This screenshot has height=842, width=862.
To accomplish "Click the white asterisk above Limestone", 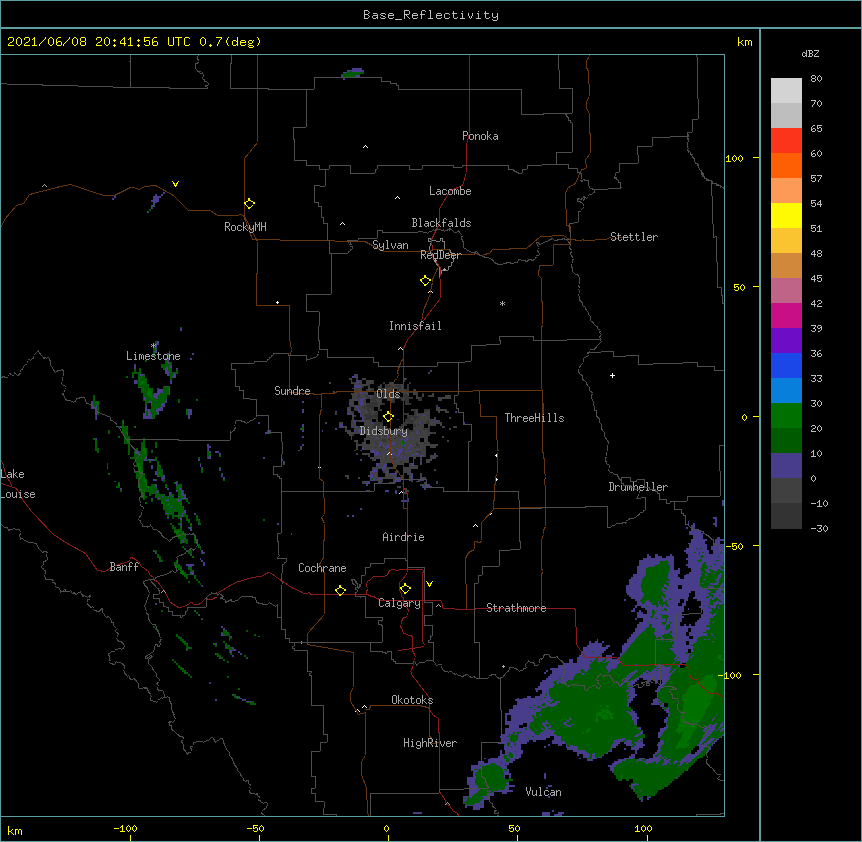I will (153, 346).
